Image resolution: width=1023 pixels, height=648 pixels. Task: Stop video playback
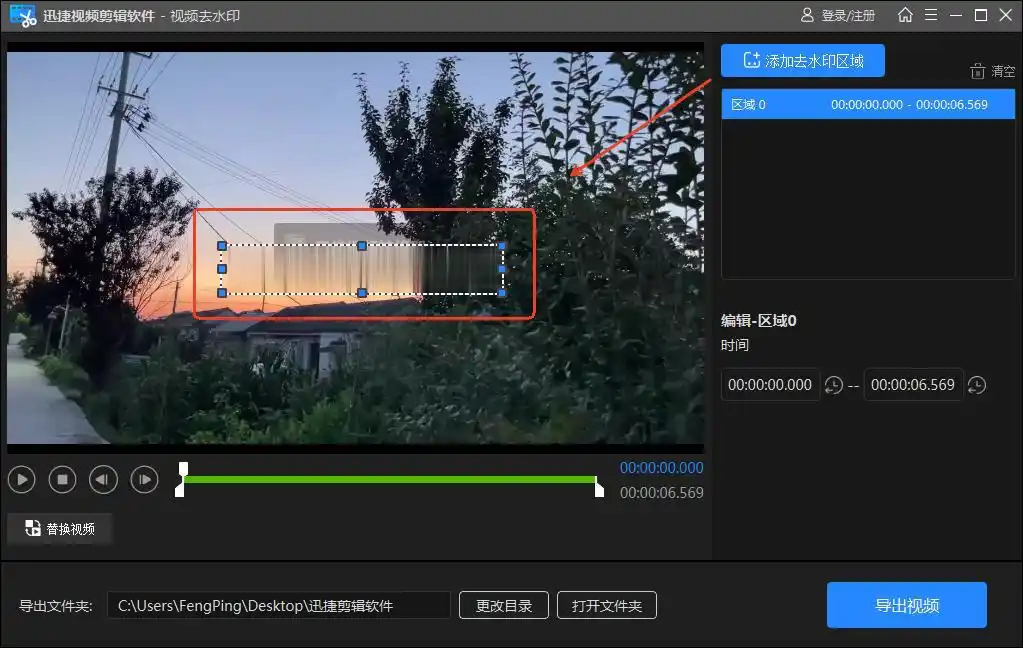tap(63, 480)
